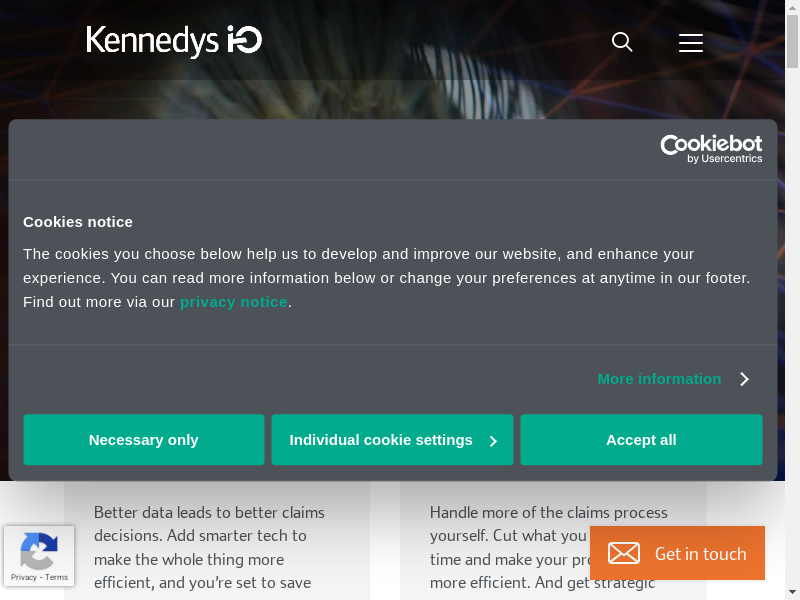The width and height of the screenshot is (800, 600).
Task: Open the site search magnifier icon
Action: (622, 42)
